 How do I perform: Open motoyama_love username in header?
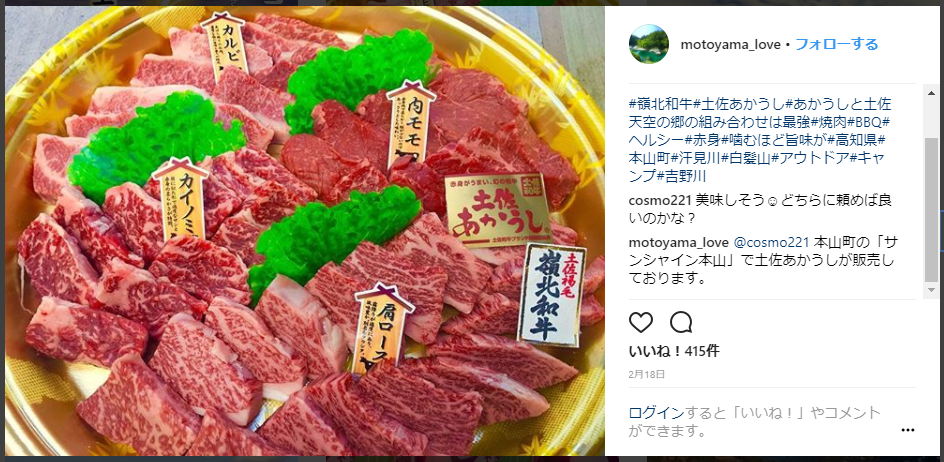tap(730, 45)
